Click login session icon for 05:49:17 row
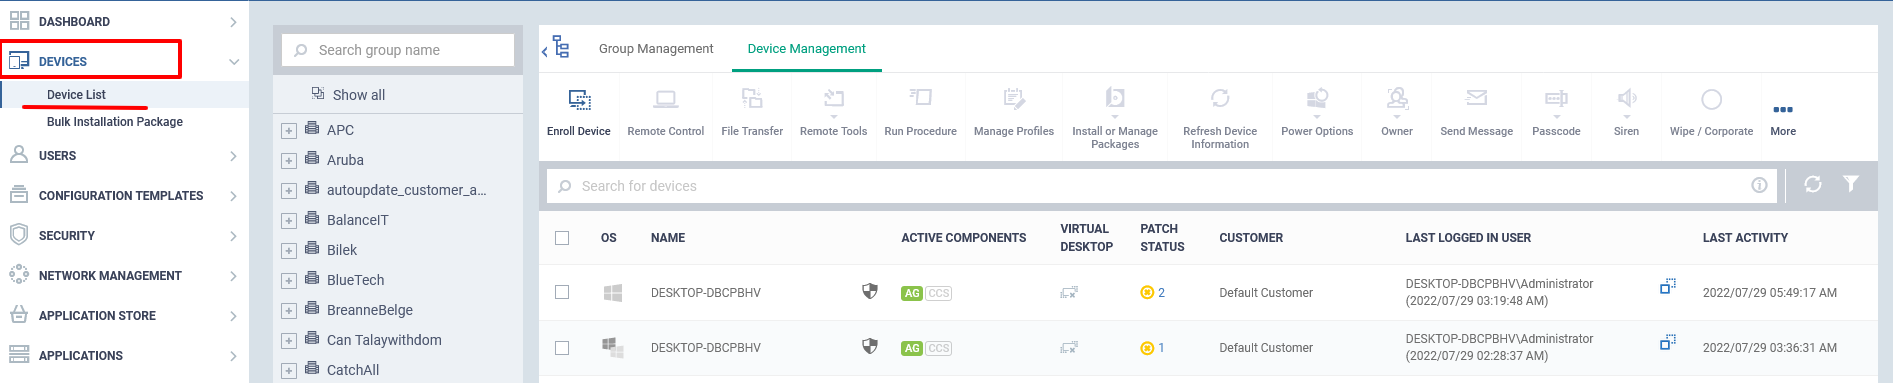1893x383 pixels. pos(1667,286)
